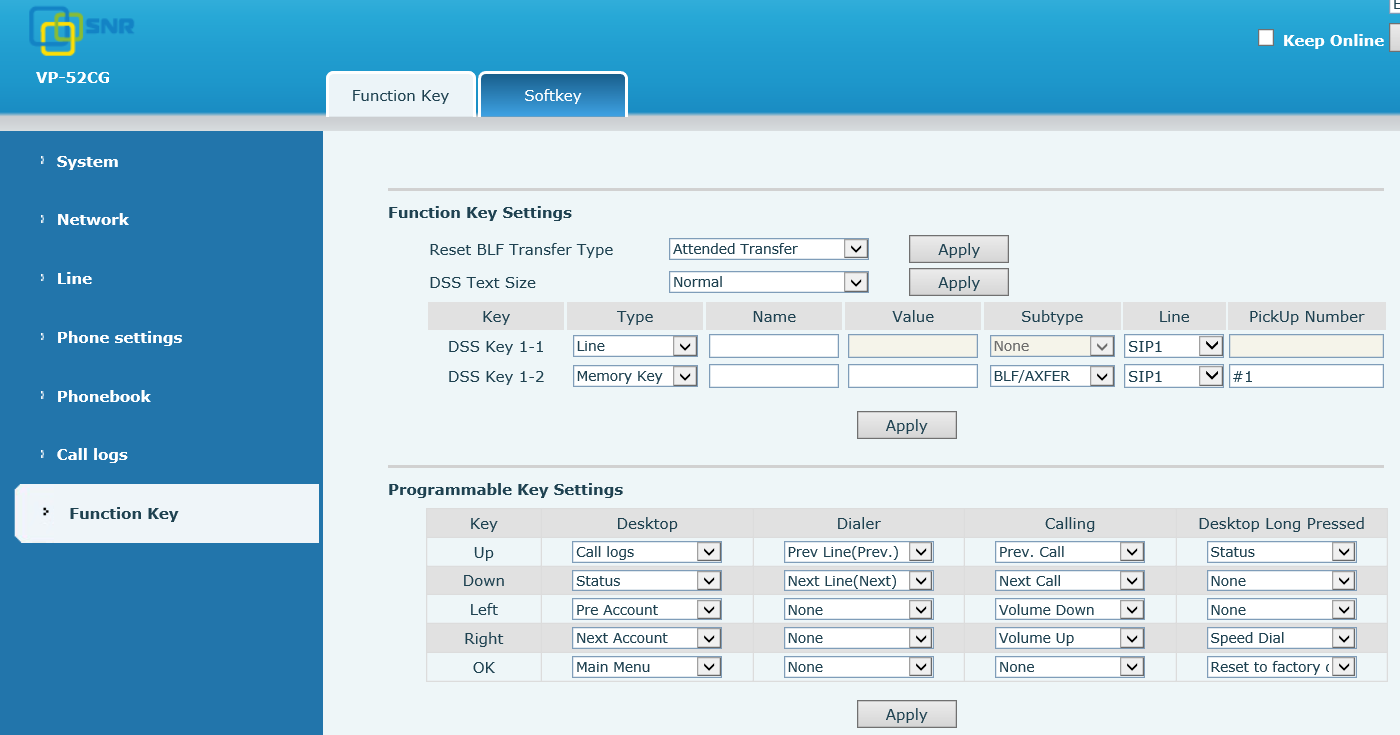This screenshot has height=735, width=1400.
Task: Open OK key Desktop Long Pressed dropdown
Action: click(1281, 667)
